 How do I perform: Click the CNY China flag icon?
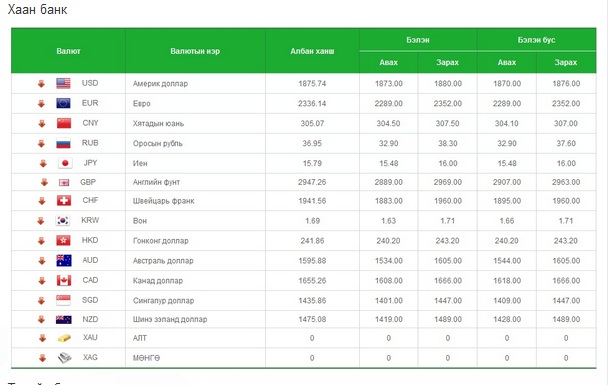tap(64, 123)
